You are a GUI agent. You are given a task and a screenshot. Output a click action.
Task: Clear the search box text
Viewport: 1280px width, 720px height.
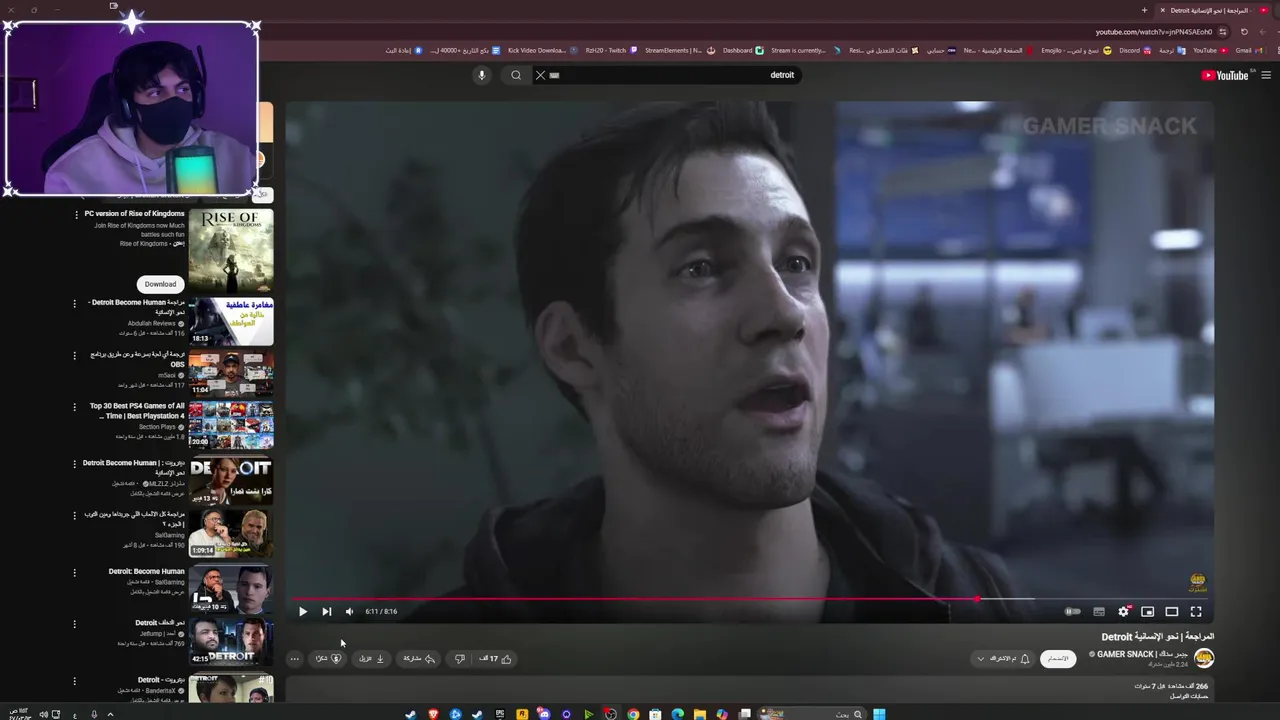click(540, 75)
